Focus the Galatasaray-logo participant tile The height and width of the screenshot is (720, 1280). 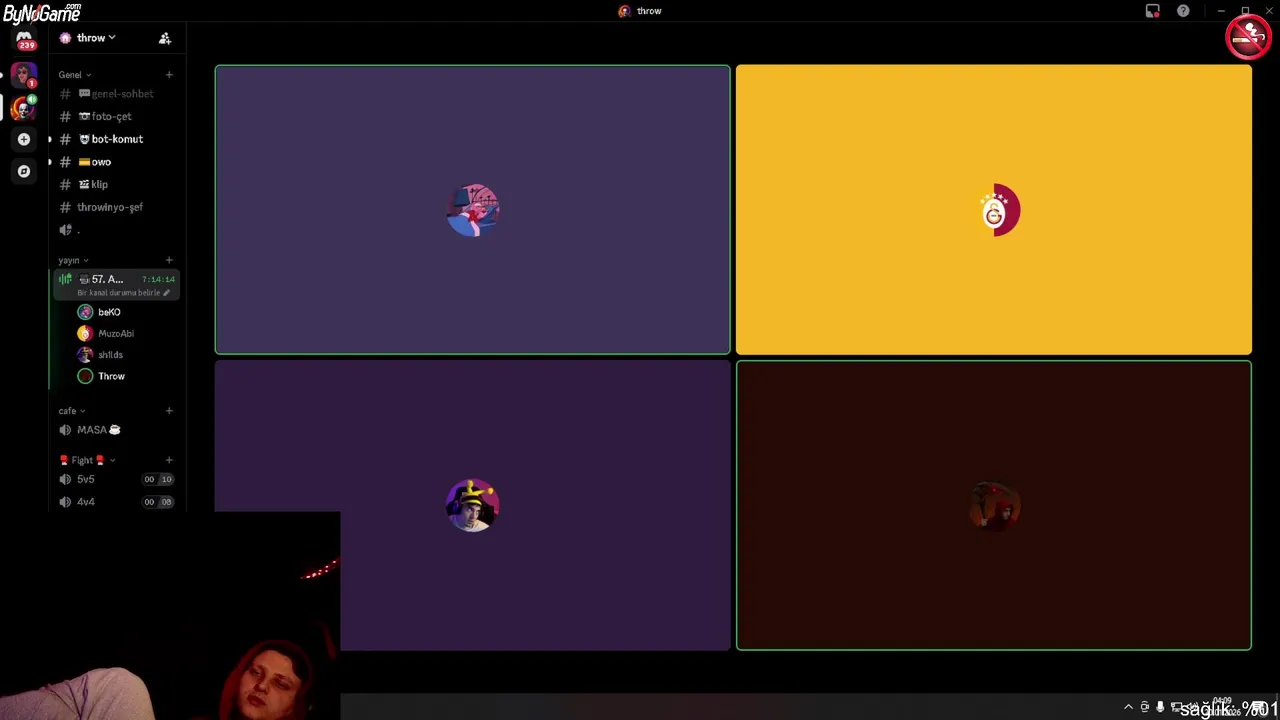[x=993, y=210]
